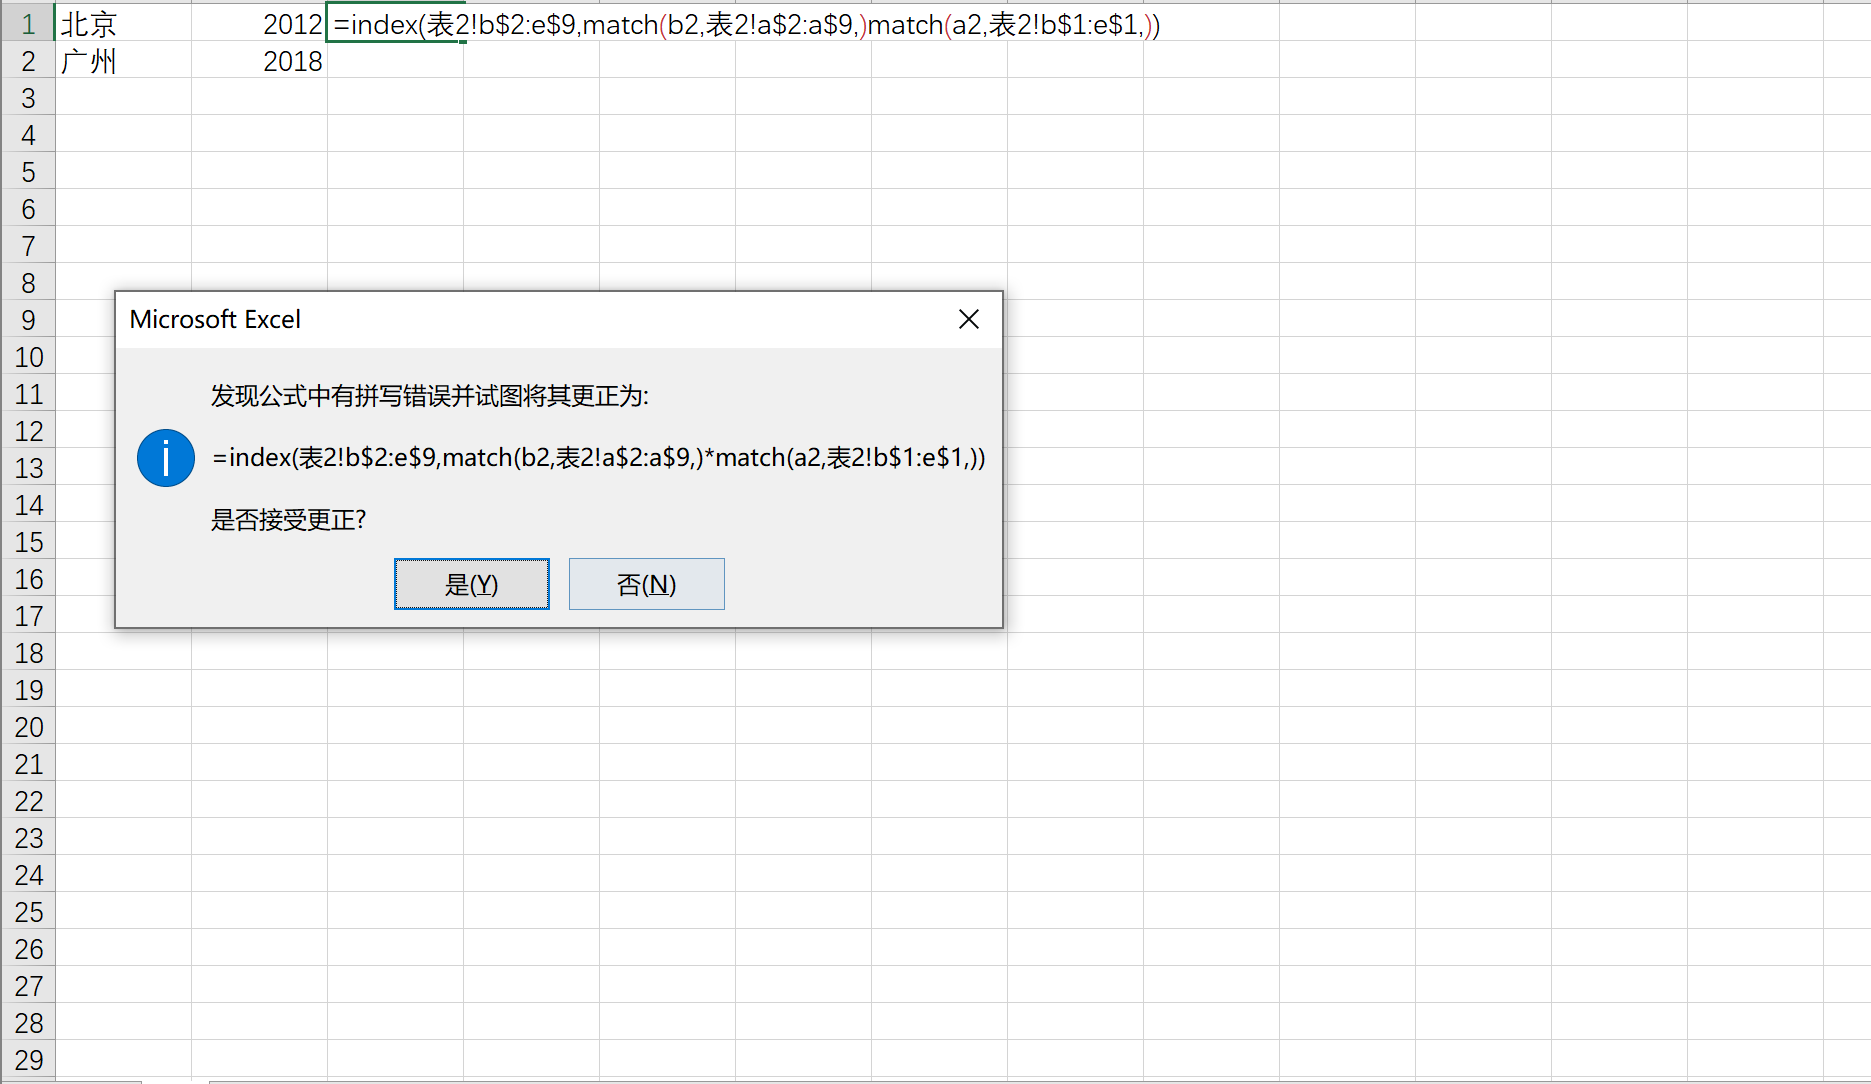Decline the correction with 否(N) button
This screenshot has height=1084, width=1871.
(x=647, y=584)
